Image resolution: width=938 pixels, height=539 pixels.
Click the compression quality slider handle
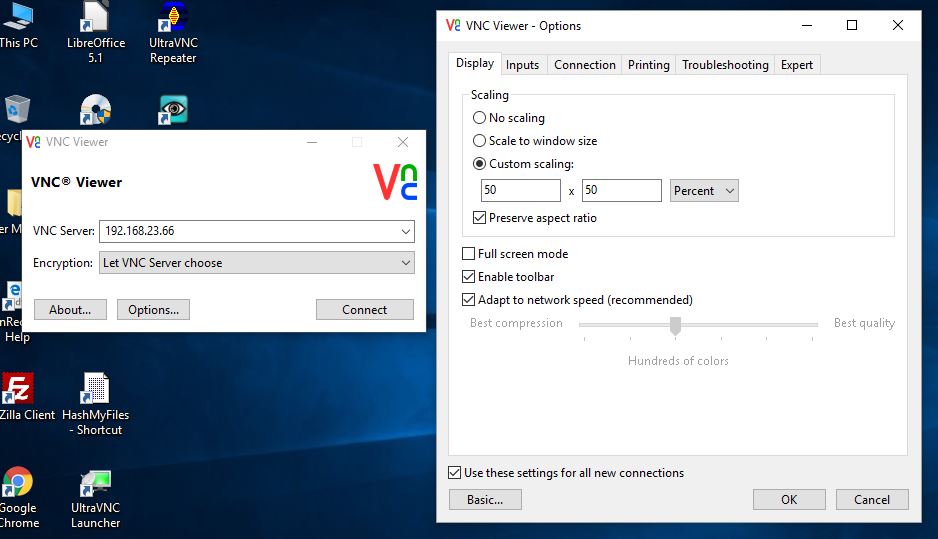click(x=675, y=325)
